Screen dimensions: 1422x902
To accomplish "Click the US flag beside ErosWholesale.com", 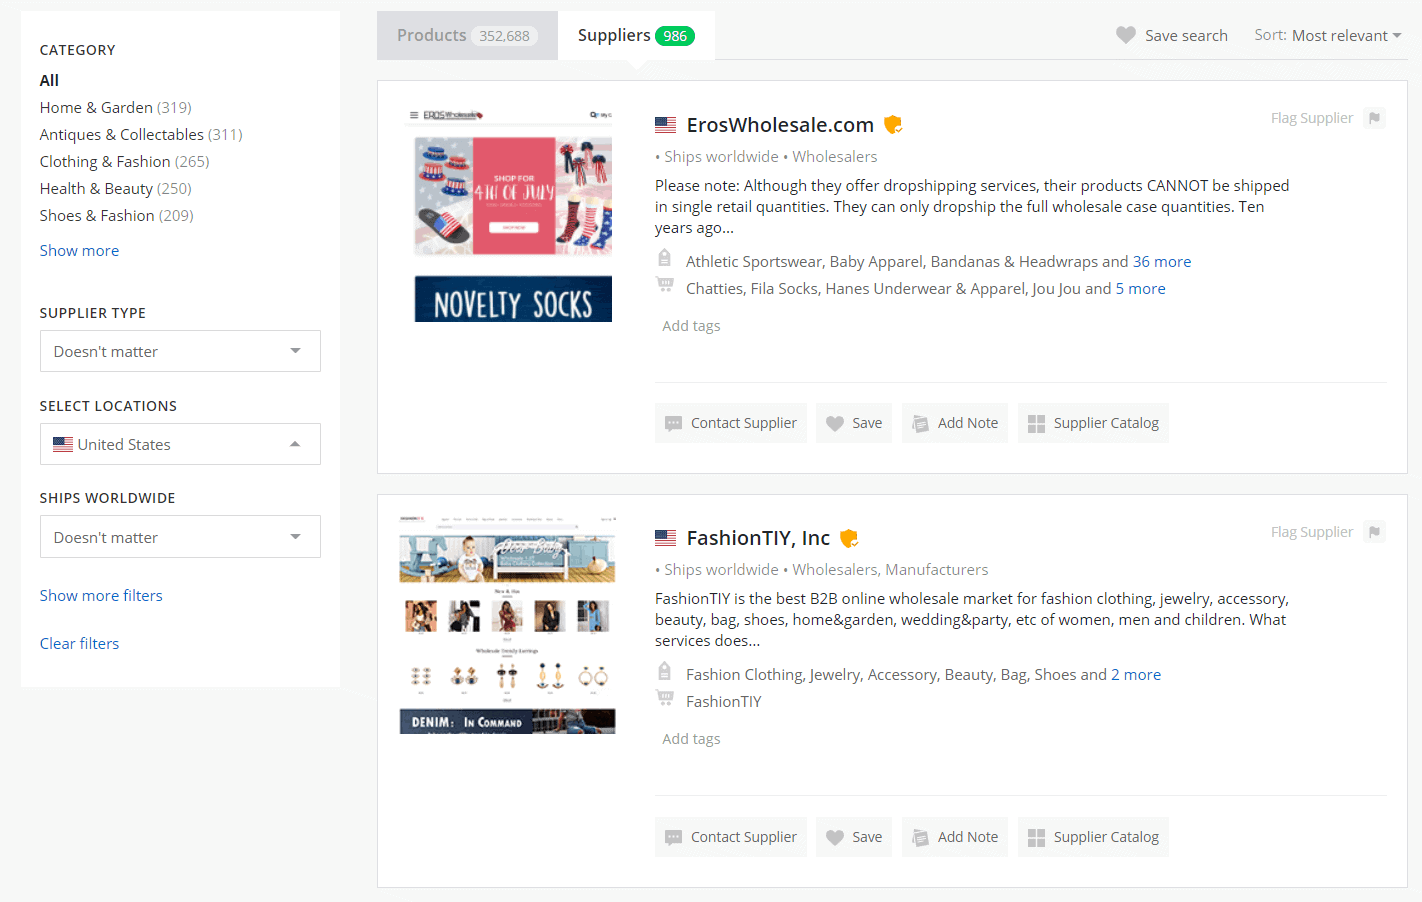I will (x=665, y=124).
